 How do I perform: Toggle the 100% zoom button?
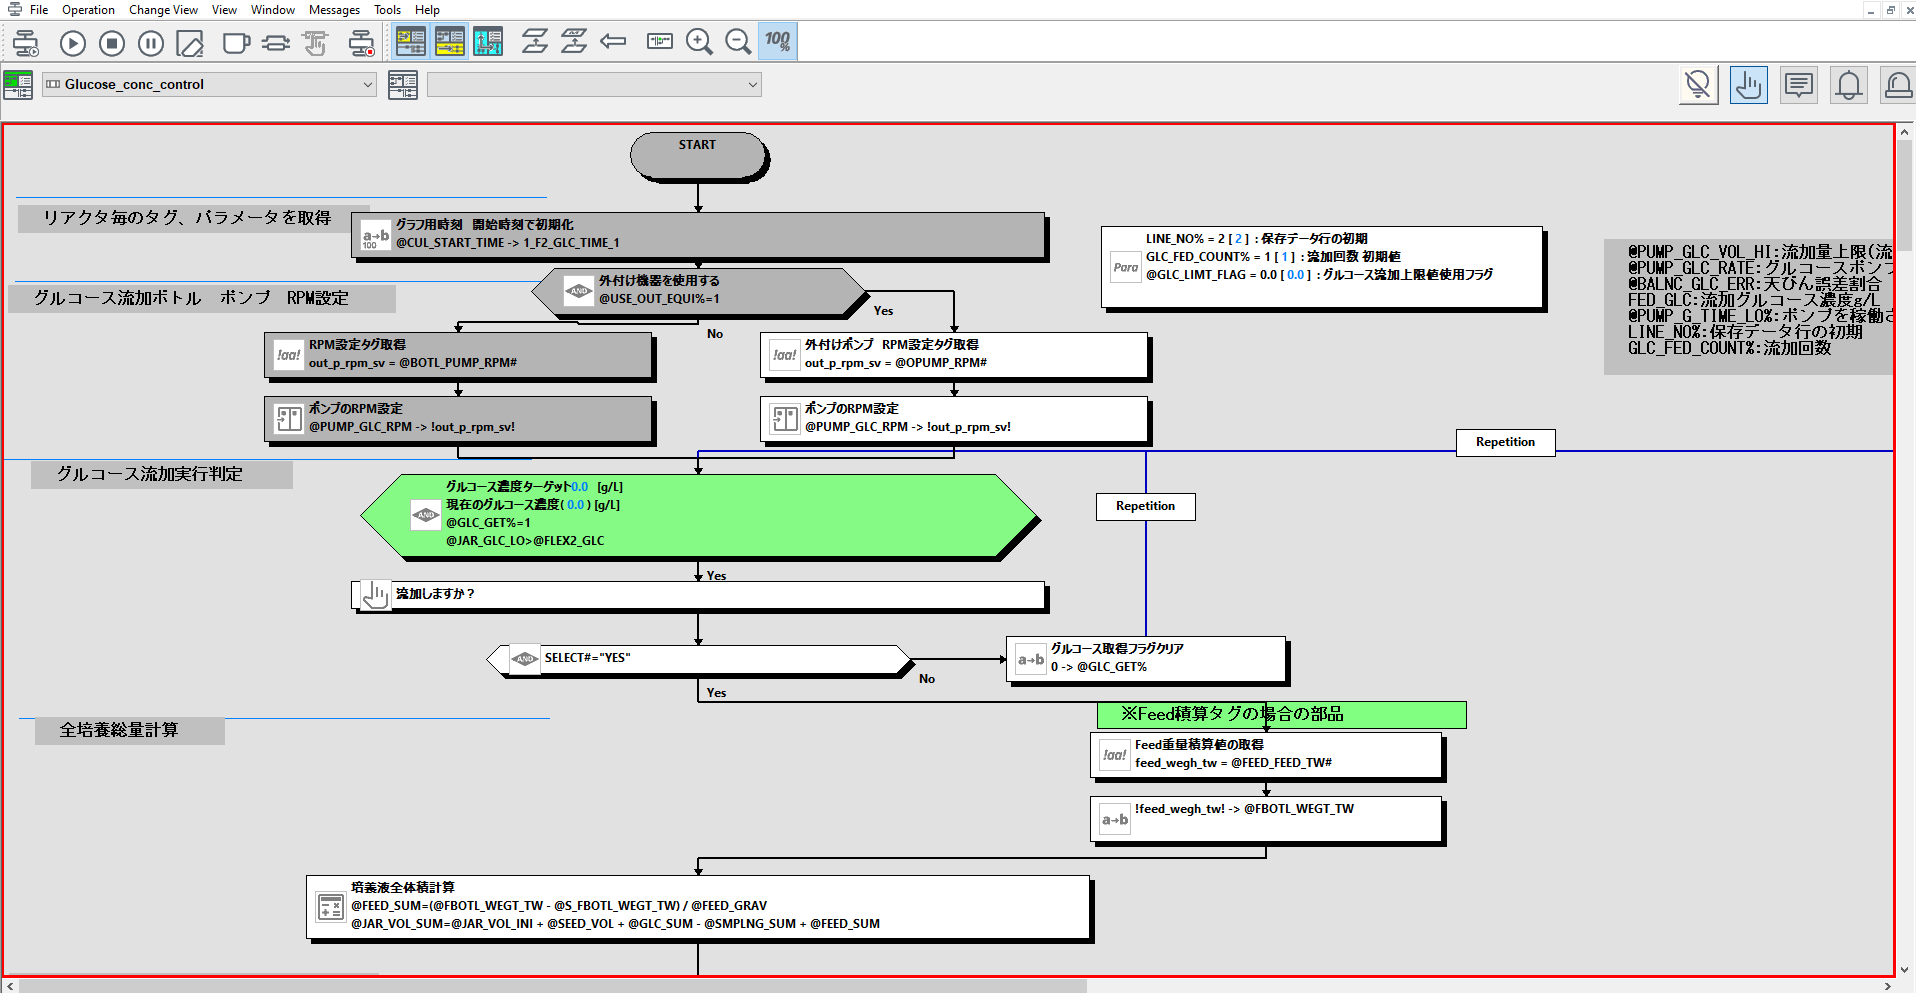777,42
